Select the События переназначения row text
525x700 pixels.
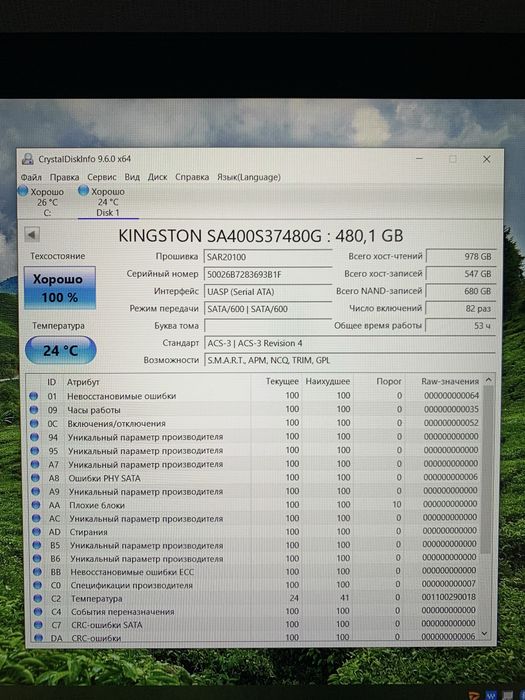coord(123,612)
